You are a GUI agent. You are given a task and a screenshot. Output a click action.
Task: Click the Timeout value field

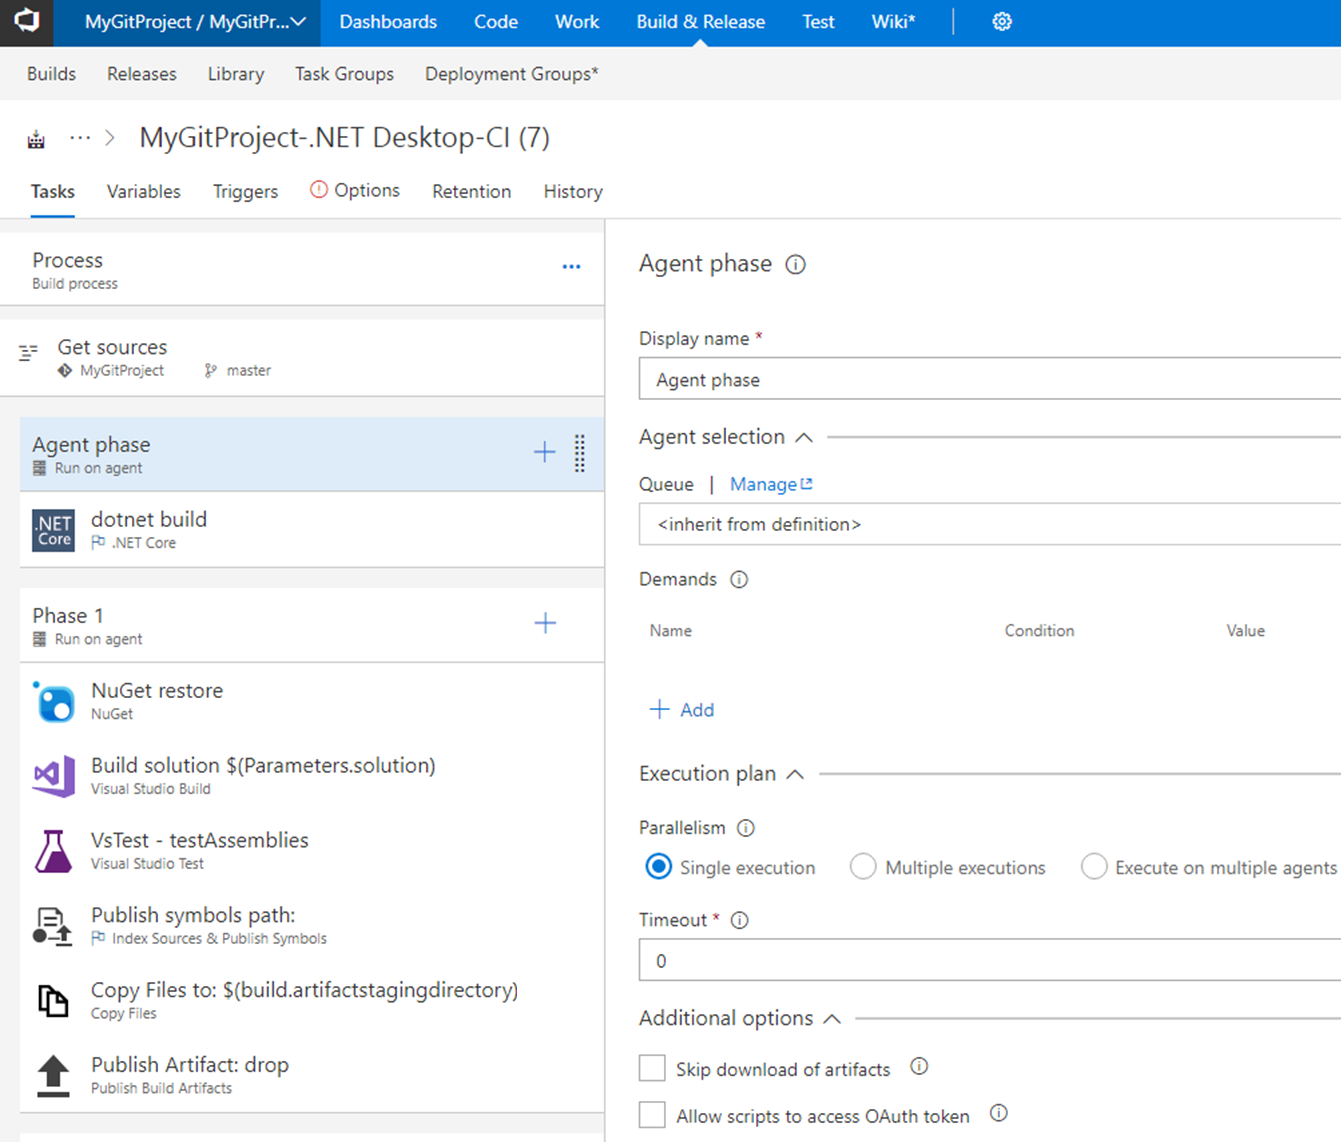(990, 960)
